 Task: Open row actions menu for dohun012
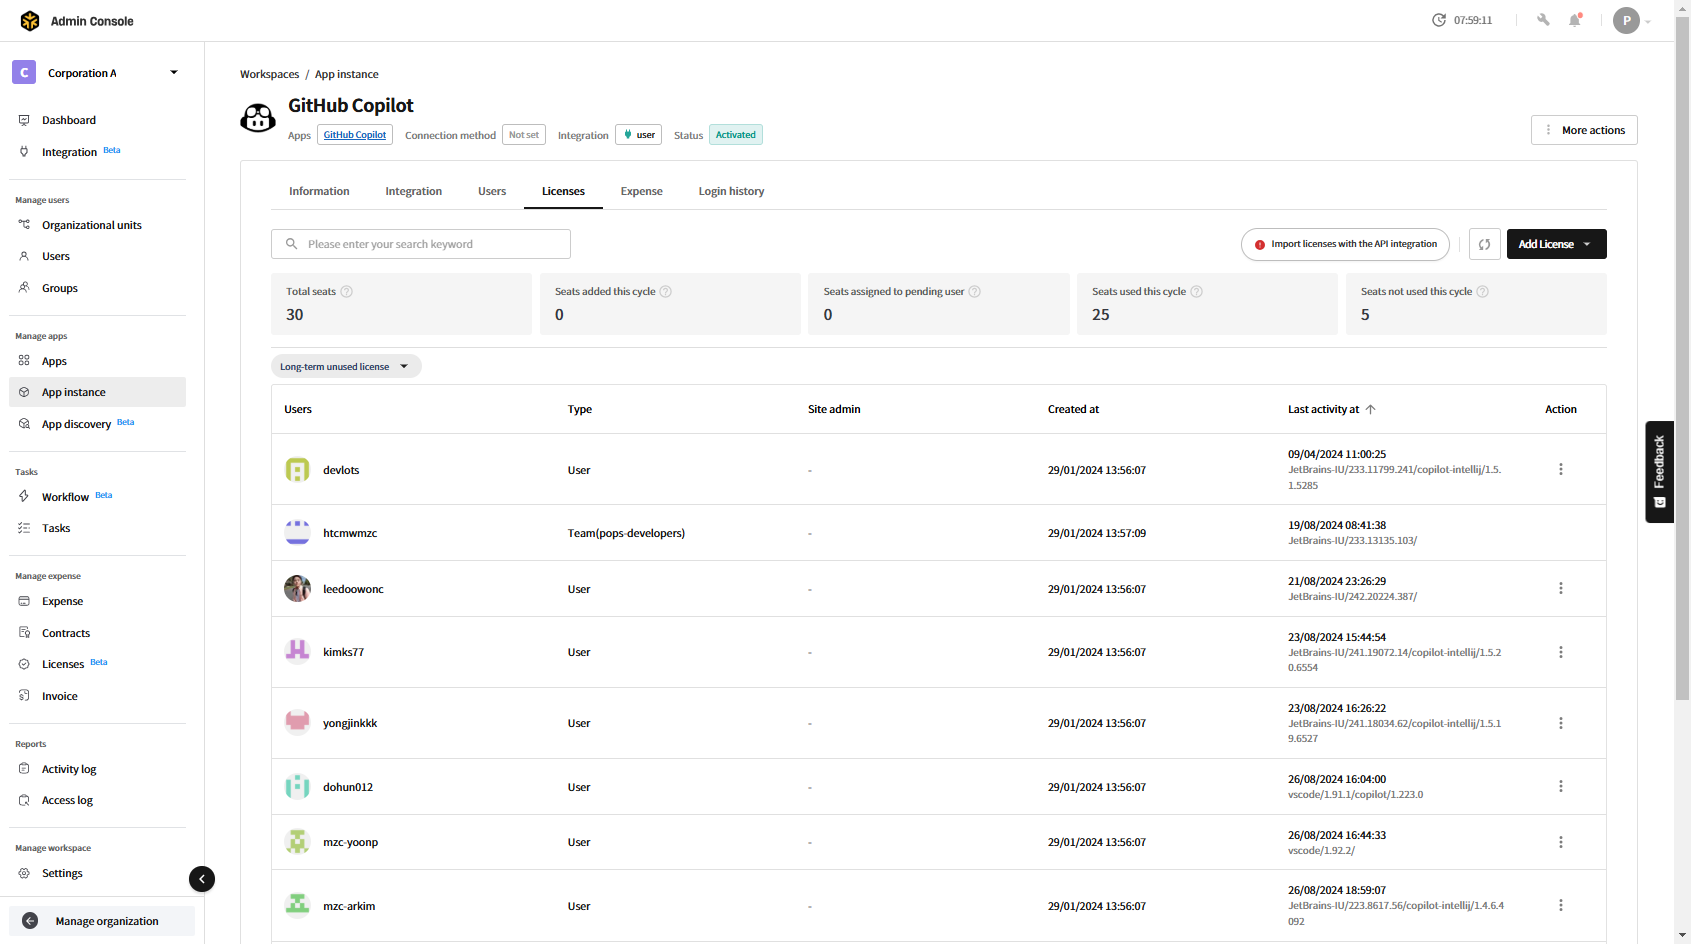pyautogui.click(x=1561, y=786)
